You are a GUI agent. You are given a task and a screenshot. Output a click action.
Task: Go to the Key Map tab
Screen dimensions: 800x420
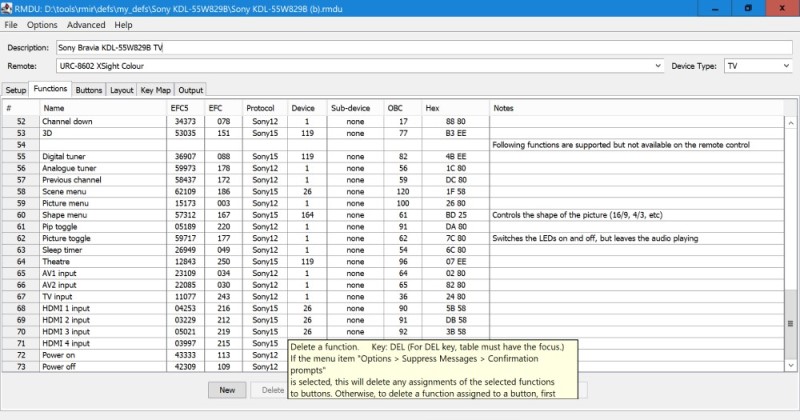155,90
